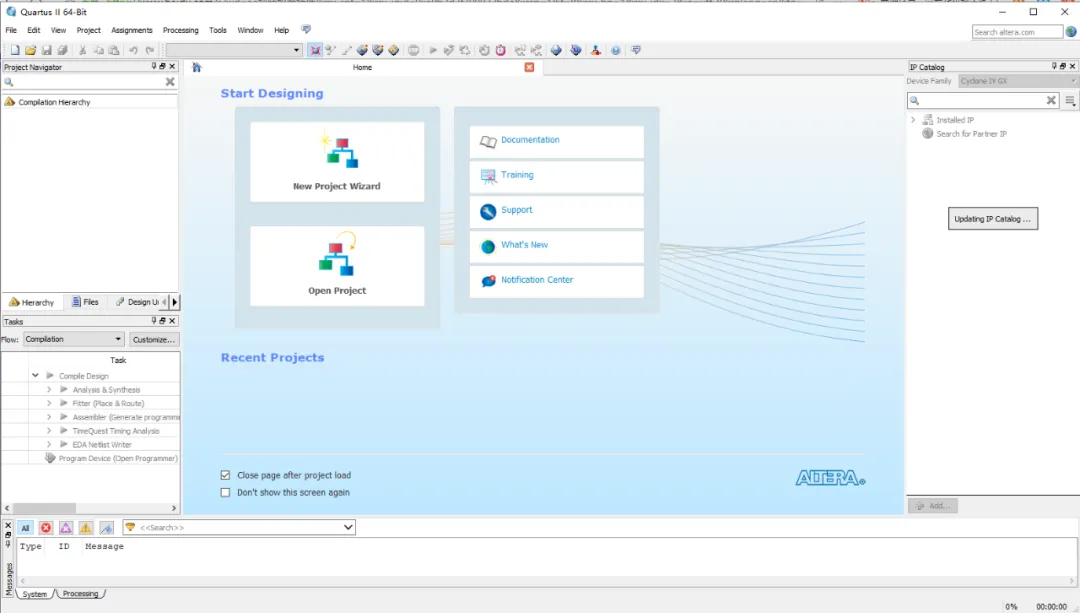Screen dimensions: 1080x613
Task: Click the Open folder toolbar icon
Action: point(30,50)
